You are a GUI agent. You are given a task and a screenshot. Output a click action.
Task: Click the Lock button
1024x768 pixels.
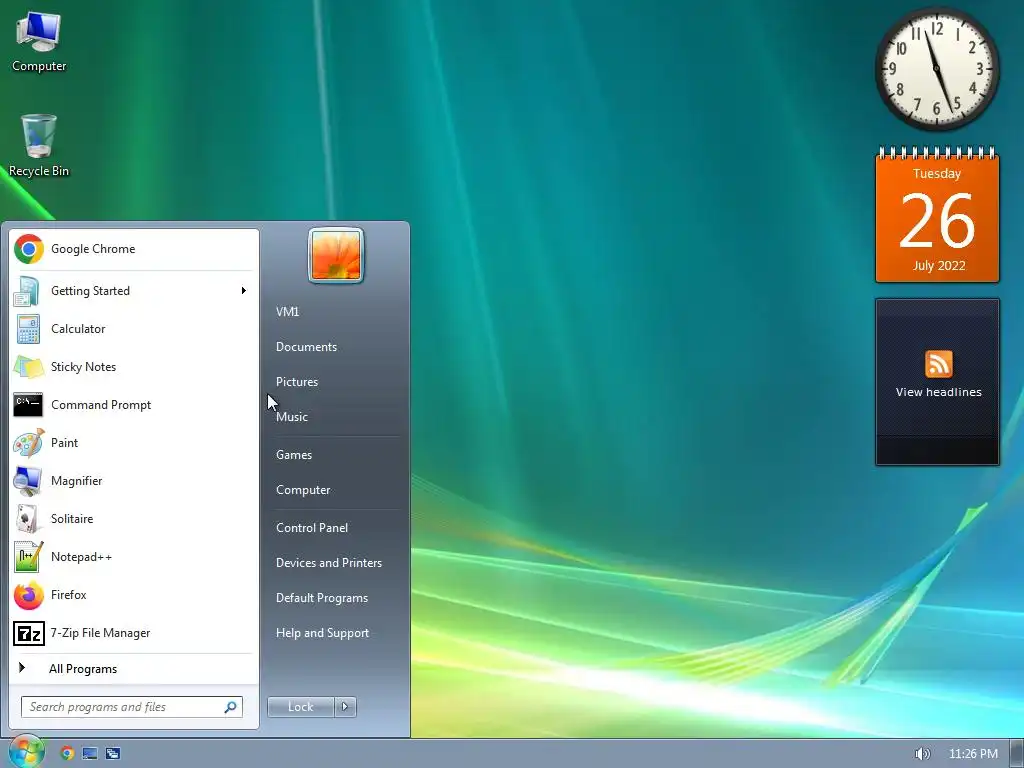pos(300,707)
